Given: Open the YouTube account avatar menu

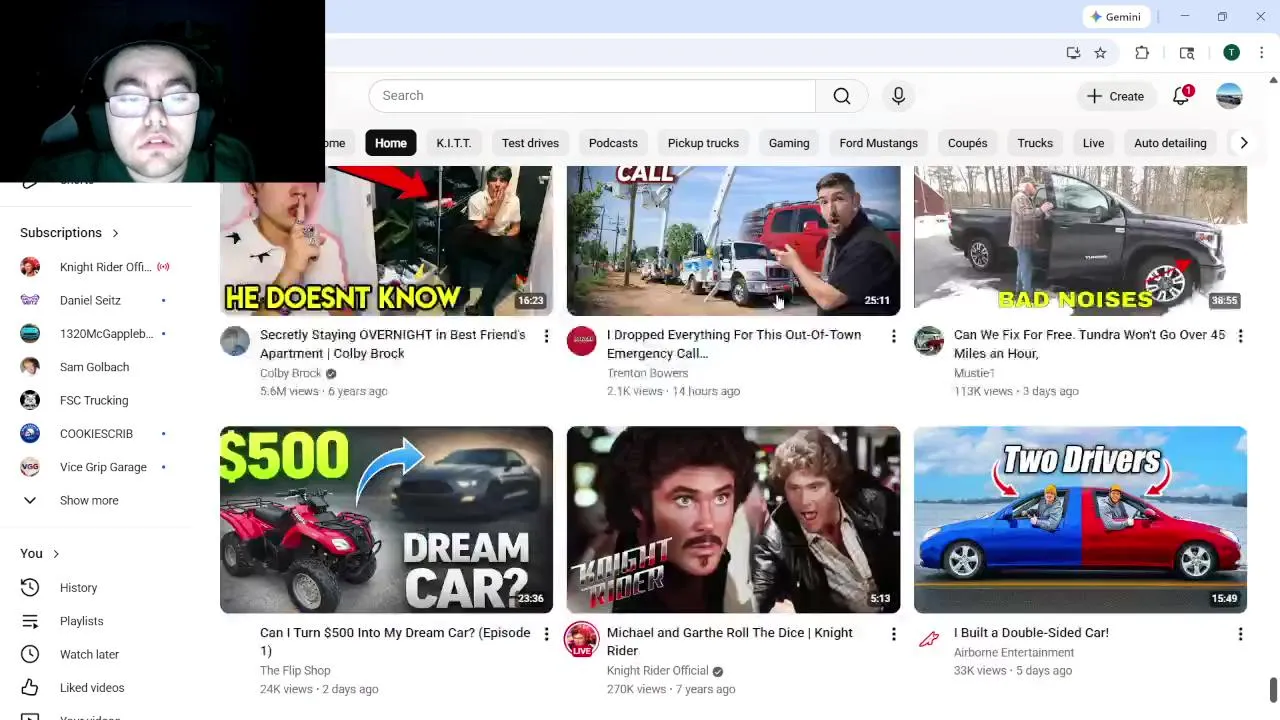Looking at the screenshot, I should [1229, 96].
